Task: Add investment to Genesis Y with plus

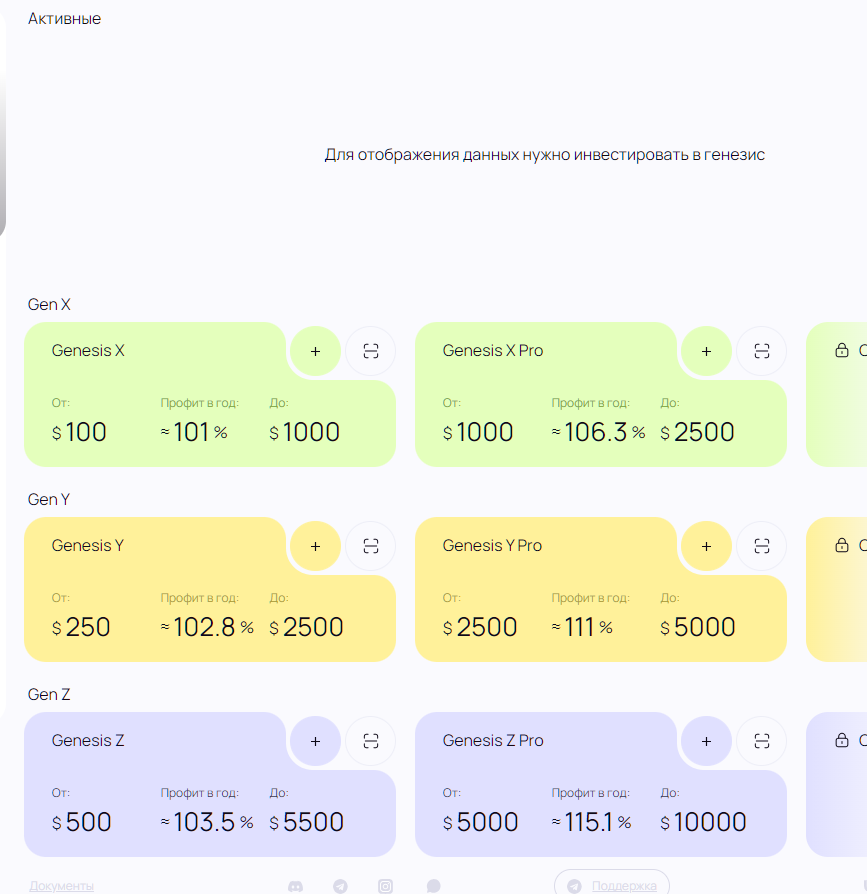Action: click(x=316, y=546)
